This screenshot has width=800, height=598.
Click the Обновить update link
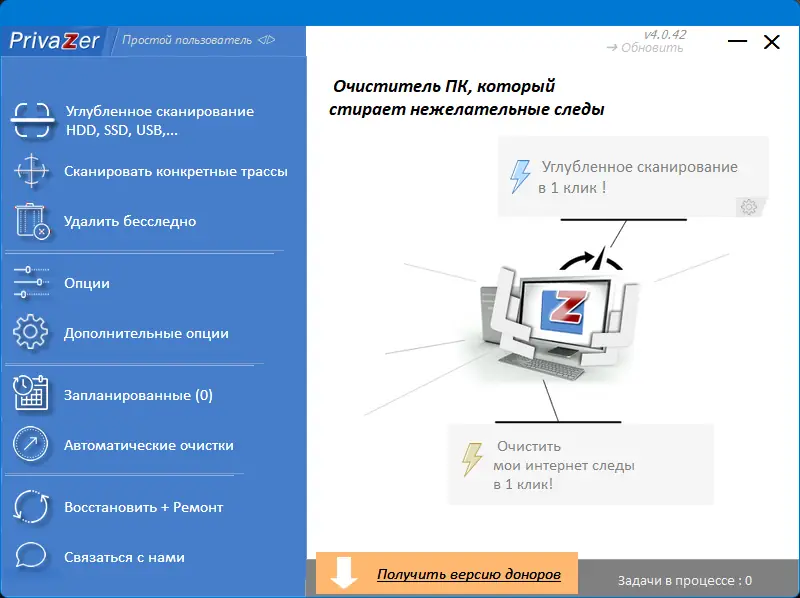[645, 47]
